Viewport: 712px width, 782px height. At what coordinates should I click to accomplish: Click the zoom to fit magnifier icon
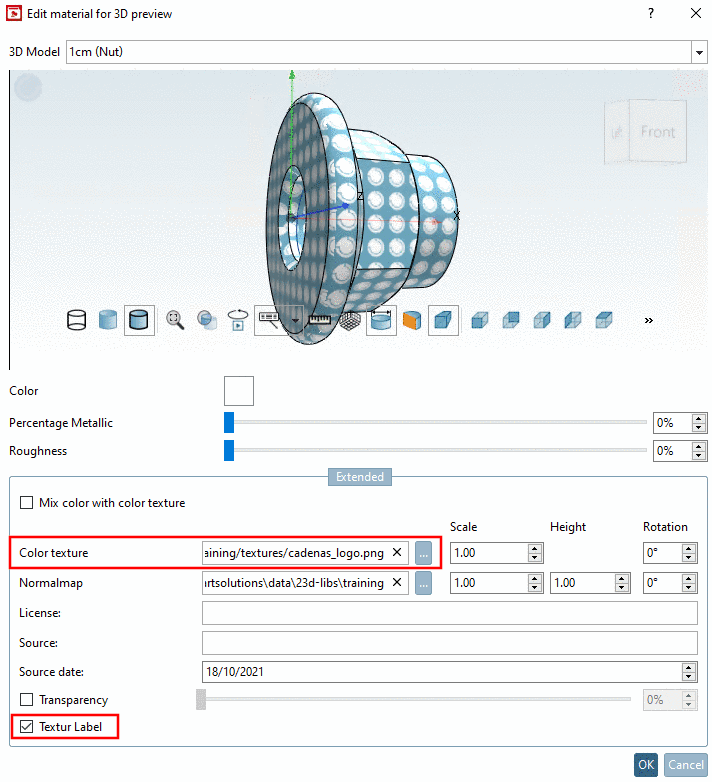[175, 320]
